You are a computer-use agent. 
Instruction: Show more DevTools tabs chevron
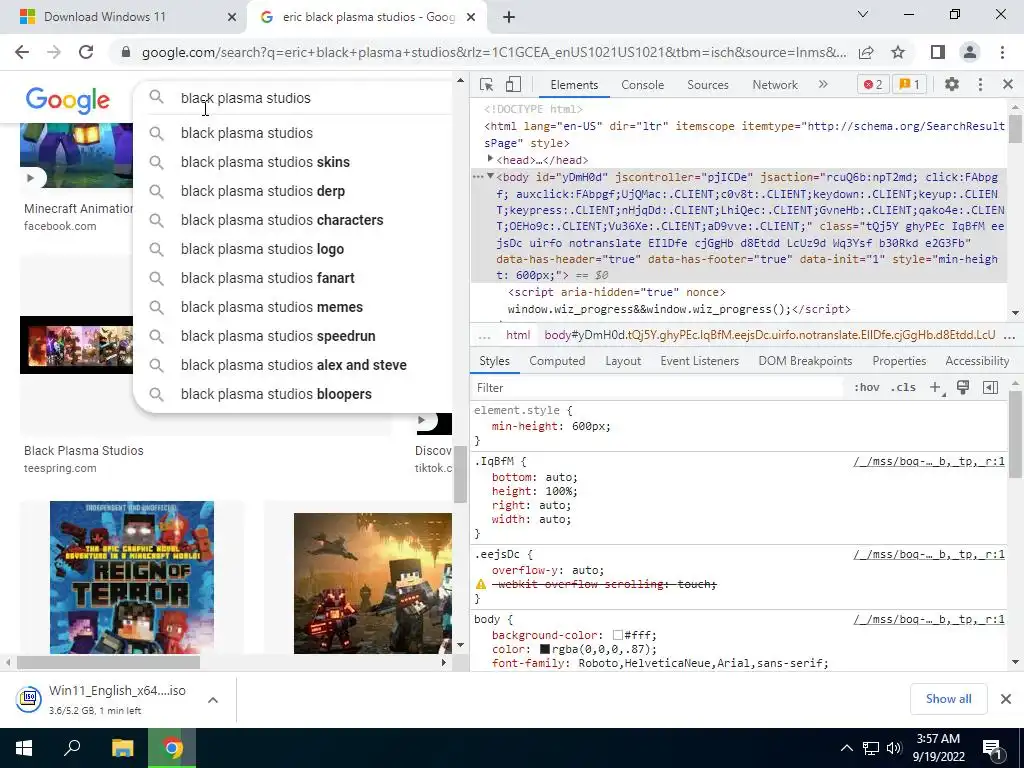823,84
